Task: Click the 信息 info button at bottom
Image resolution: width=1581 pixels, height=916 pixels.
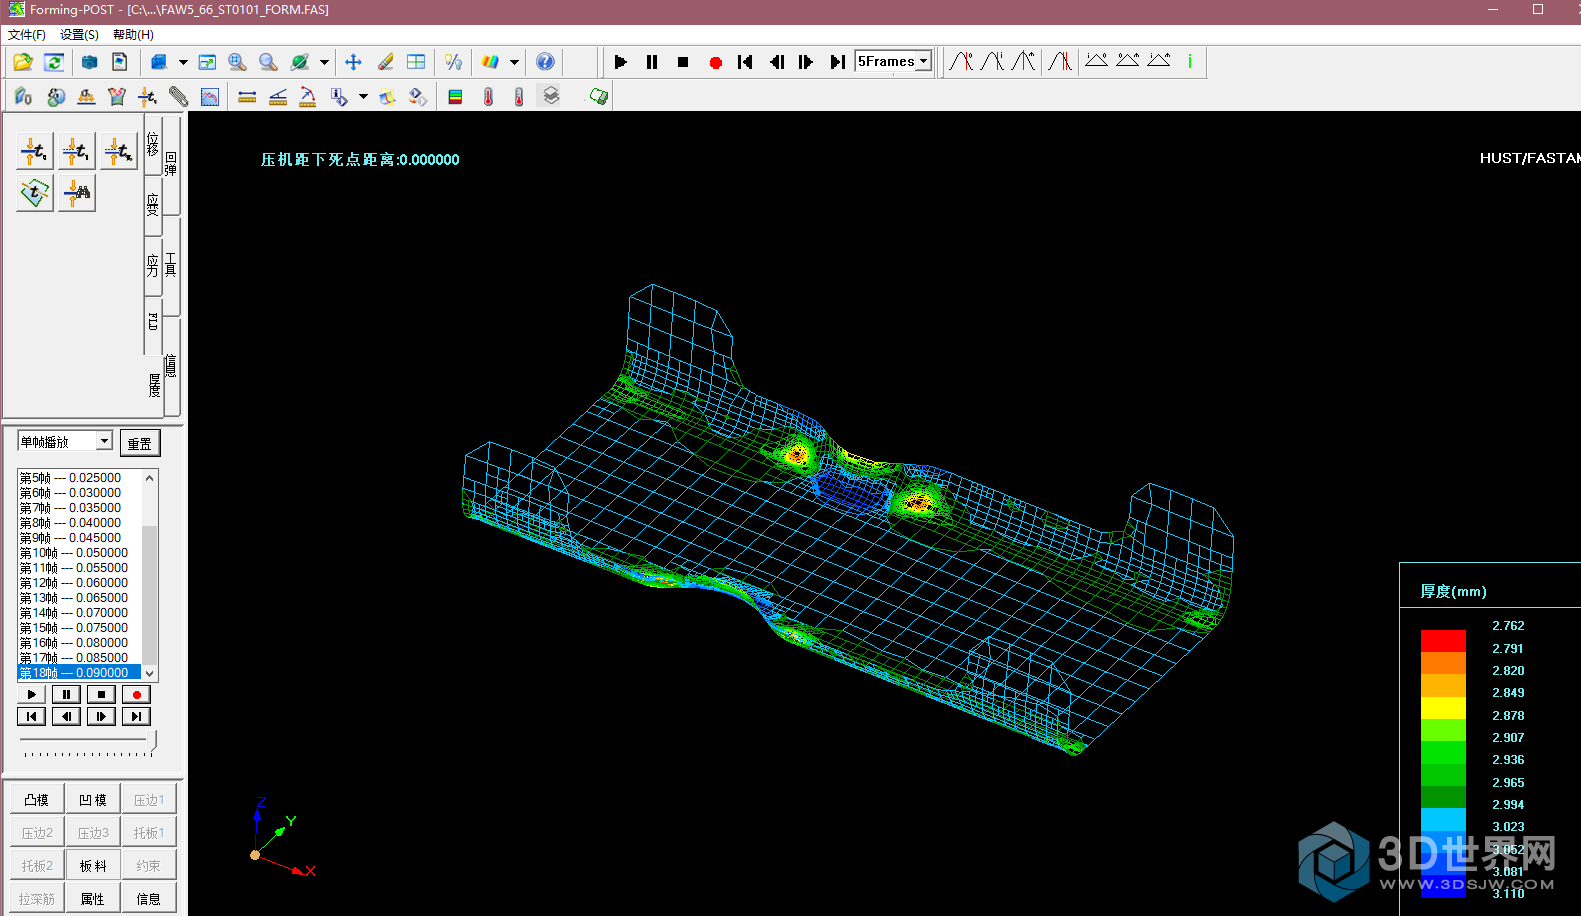Action: 149,898
